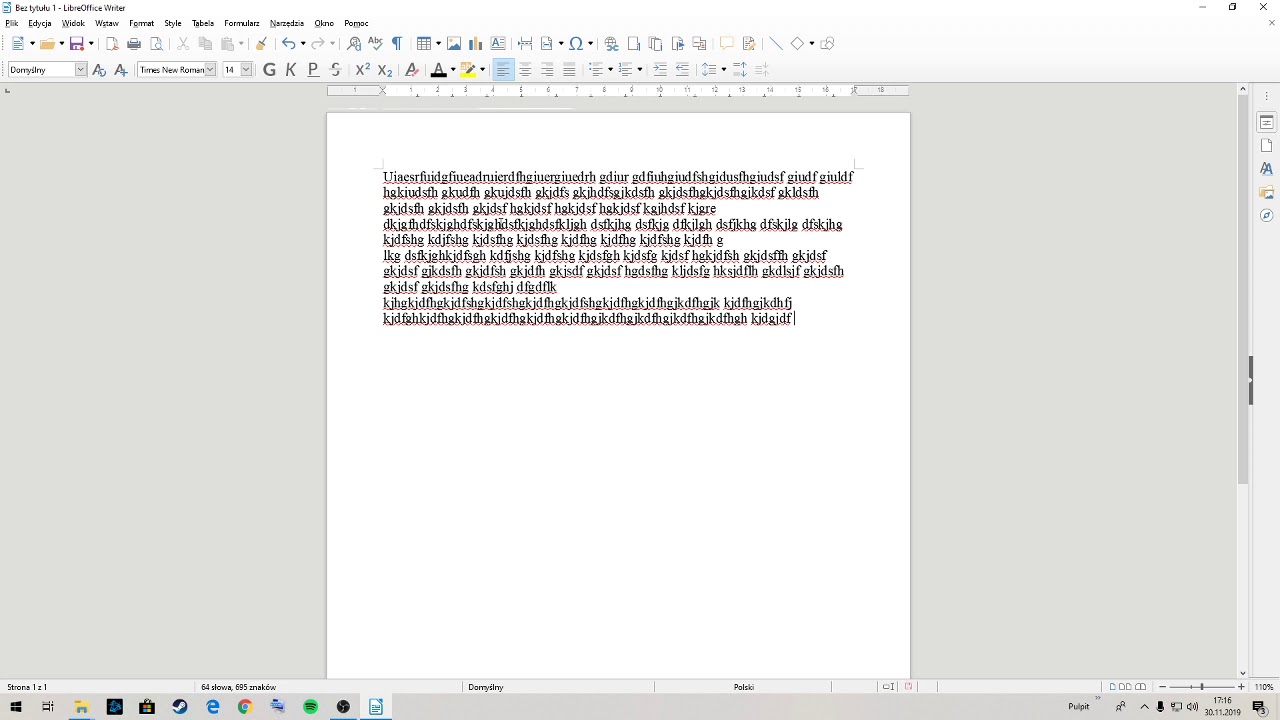Open Find and Replace tool

pyautogui.click(x=354, y=44)
